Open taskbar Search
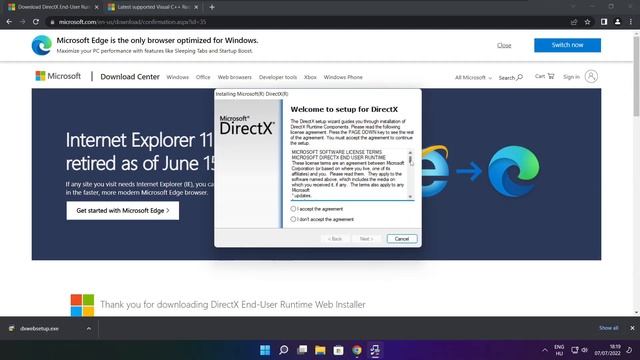Screen dimensions: 640x360 pos(283,350)
